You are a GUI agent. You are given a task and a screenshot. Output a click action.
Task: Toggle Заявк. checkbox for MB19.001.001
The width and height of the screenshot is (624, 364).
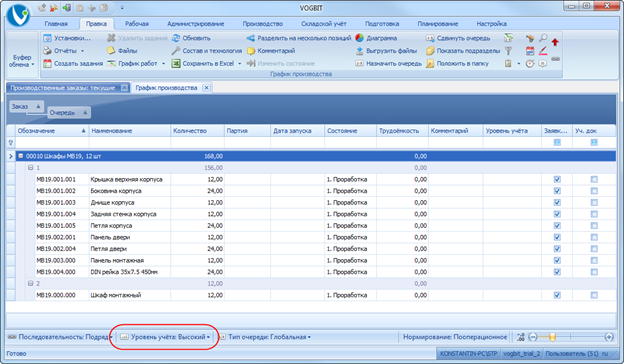coord(557,179)
